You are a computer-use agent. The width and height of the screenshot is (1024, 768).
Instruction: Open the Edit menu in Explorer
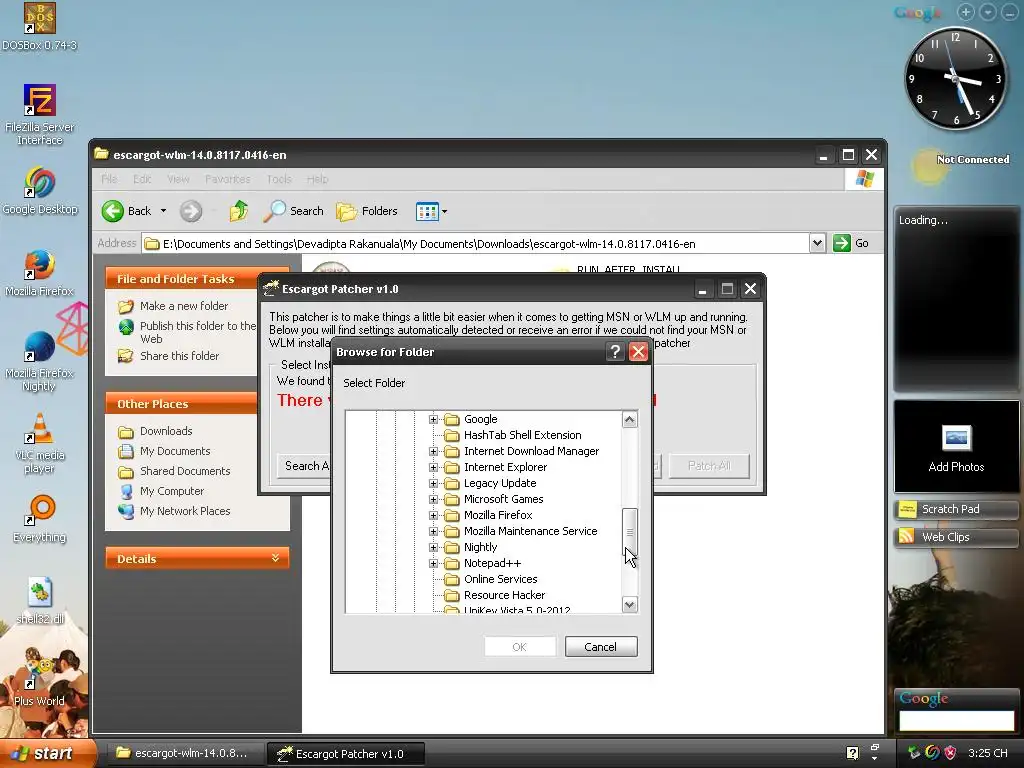tap(142, 179)
